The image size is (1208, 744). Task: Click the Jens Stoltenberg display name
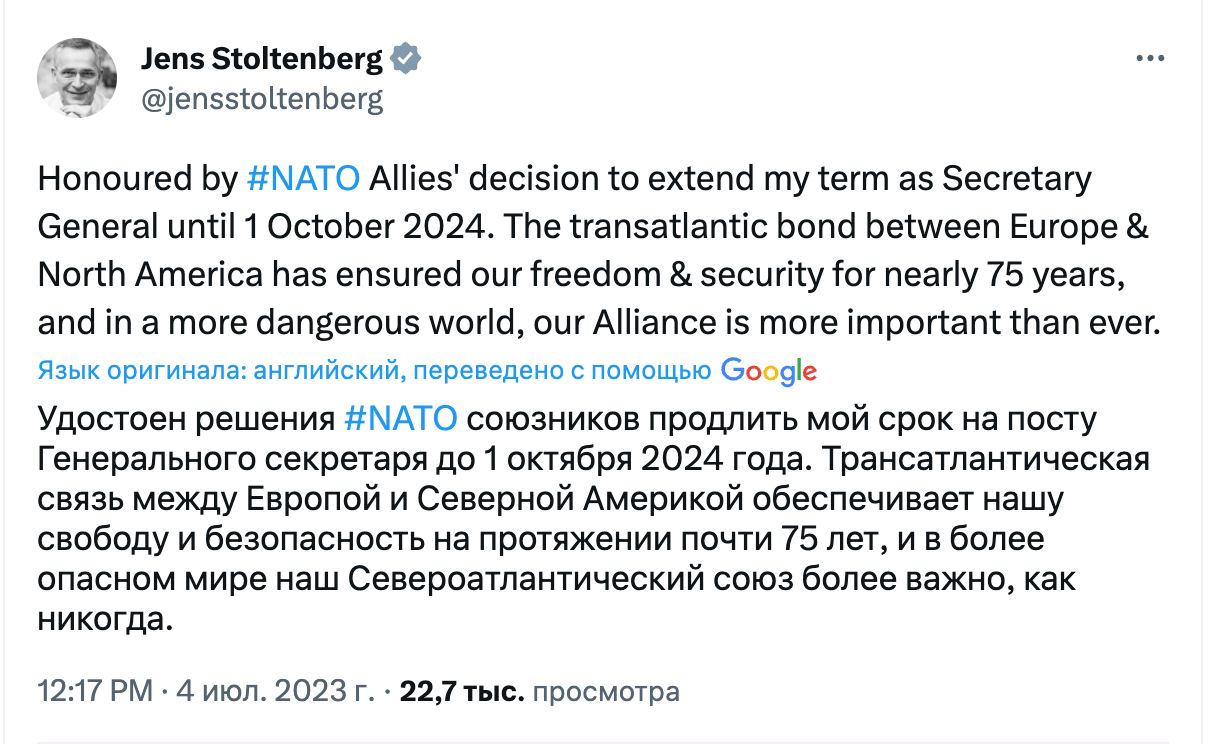261,60
